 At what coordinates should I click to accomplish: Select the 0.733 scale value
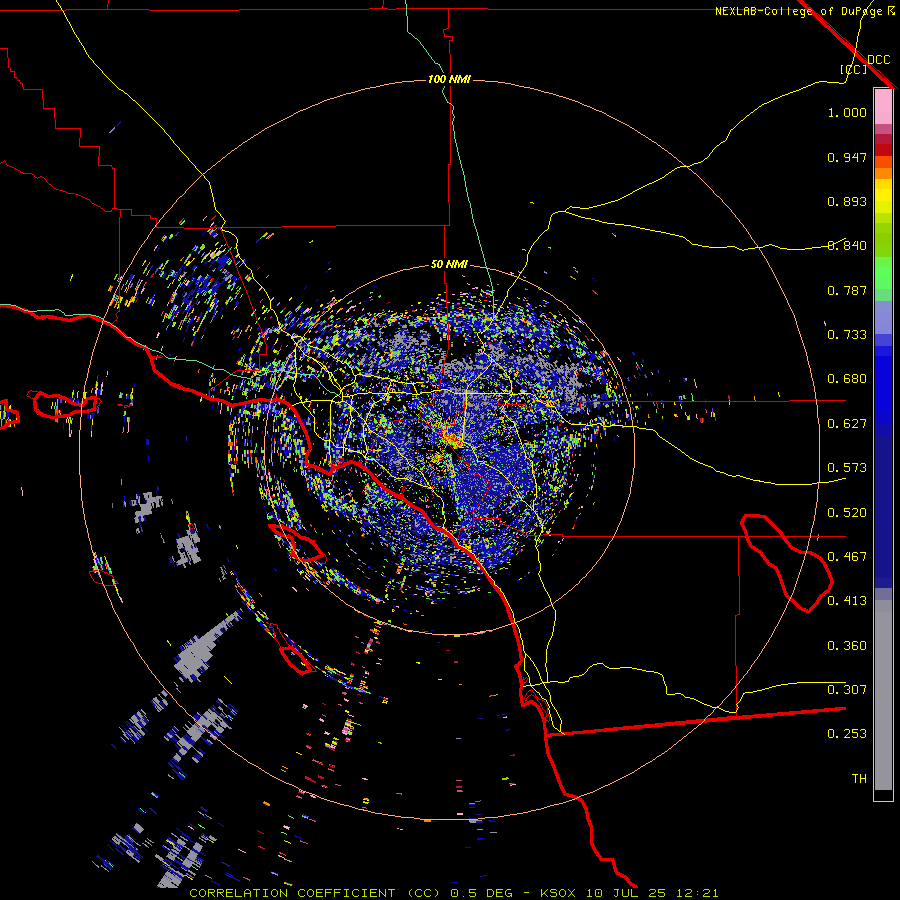tap(847, 335)
